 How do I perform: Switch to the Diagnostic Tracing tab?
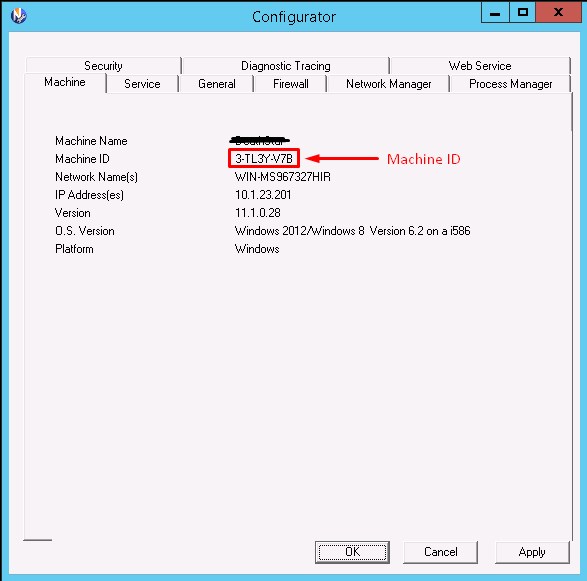pyautogui.click(x=286, y=66)
